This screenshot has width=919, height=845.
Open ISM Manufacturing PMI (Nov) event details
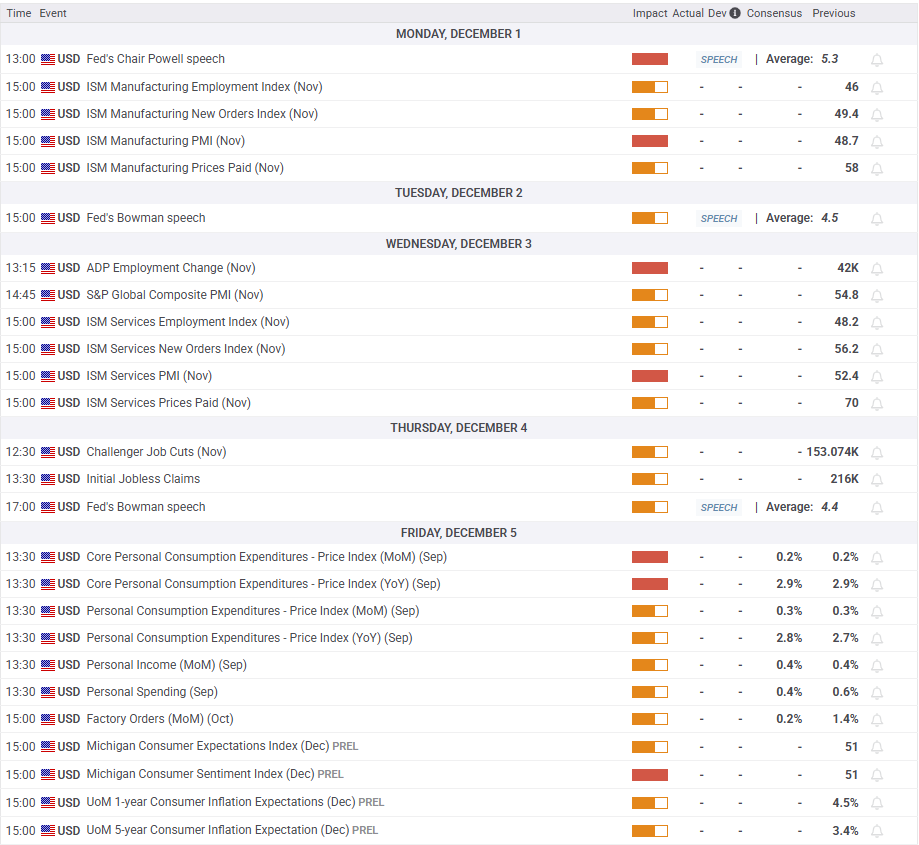click(x=165, y=141)
